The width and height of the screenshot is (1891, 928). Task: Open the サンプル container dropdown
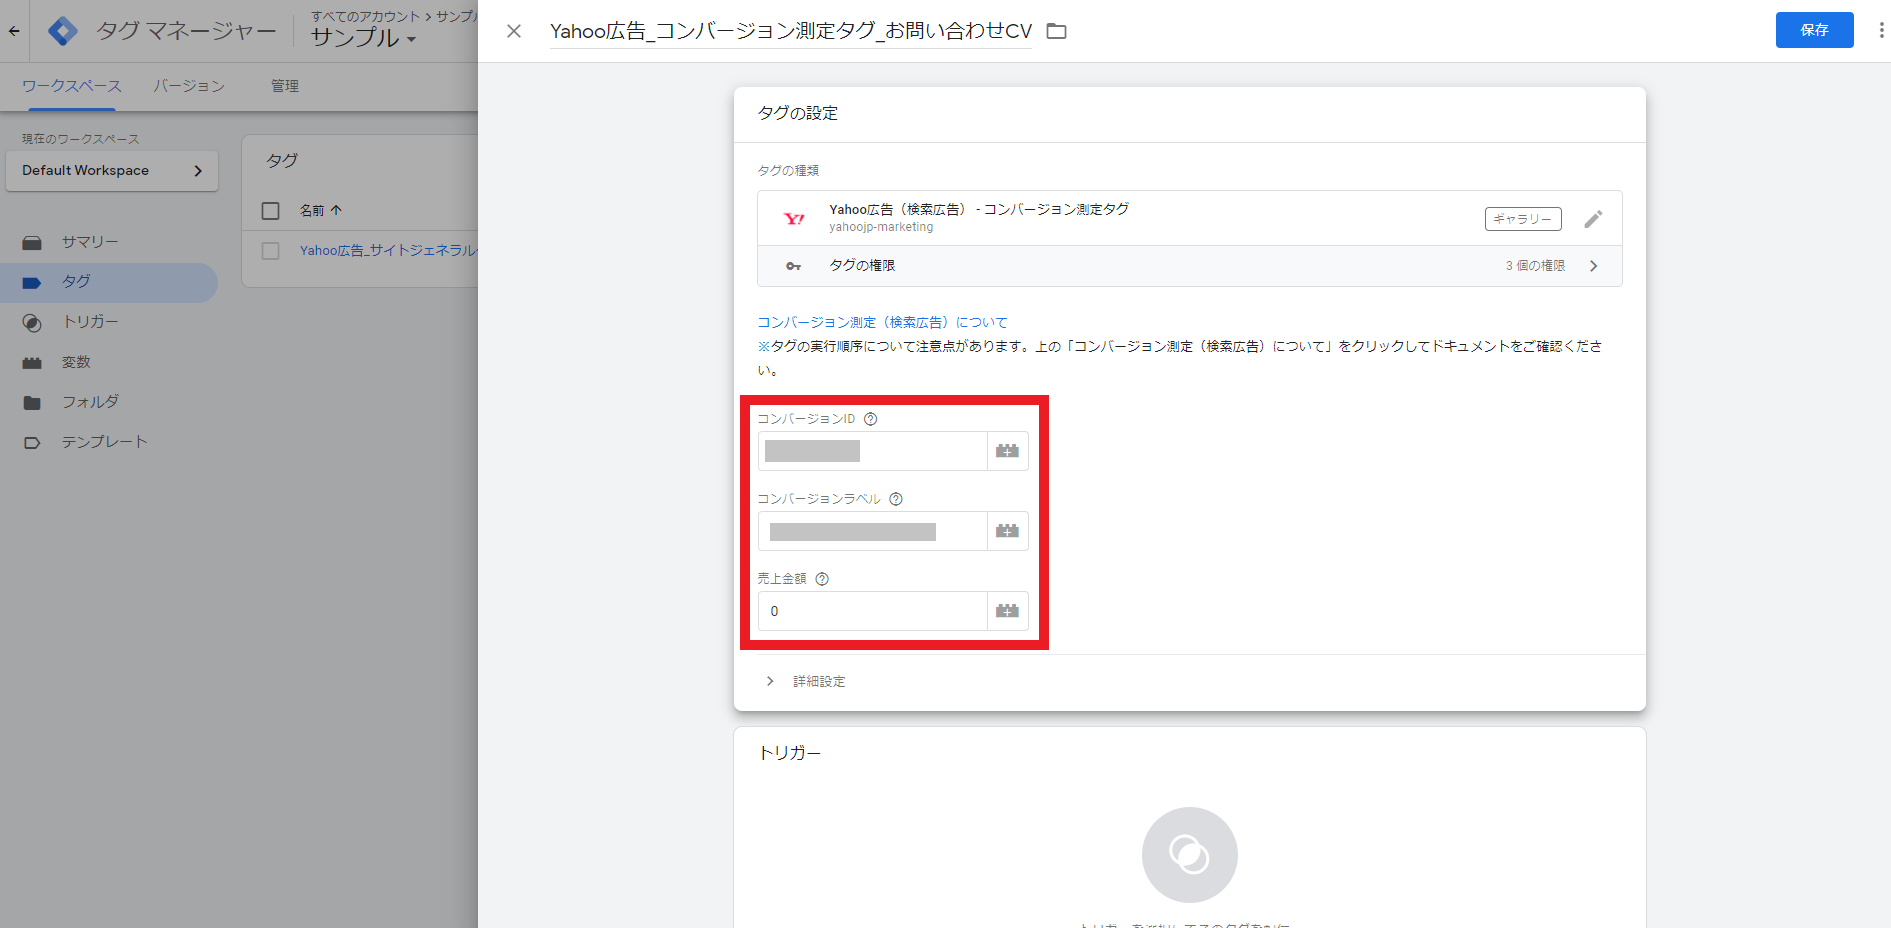(363, 38)
